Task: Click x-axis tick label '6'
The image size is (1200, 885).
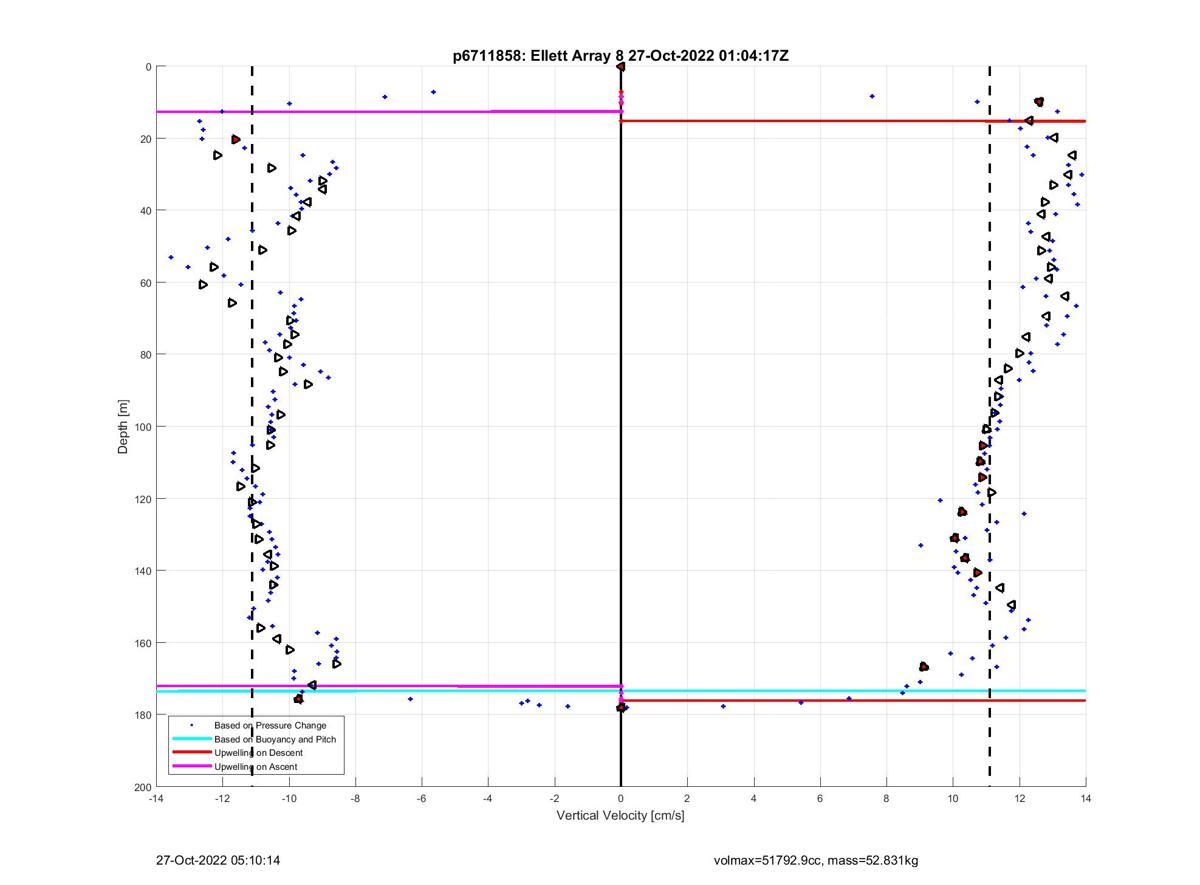Action: coord(820,798)
